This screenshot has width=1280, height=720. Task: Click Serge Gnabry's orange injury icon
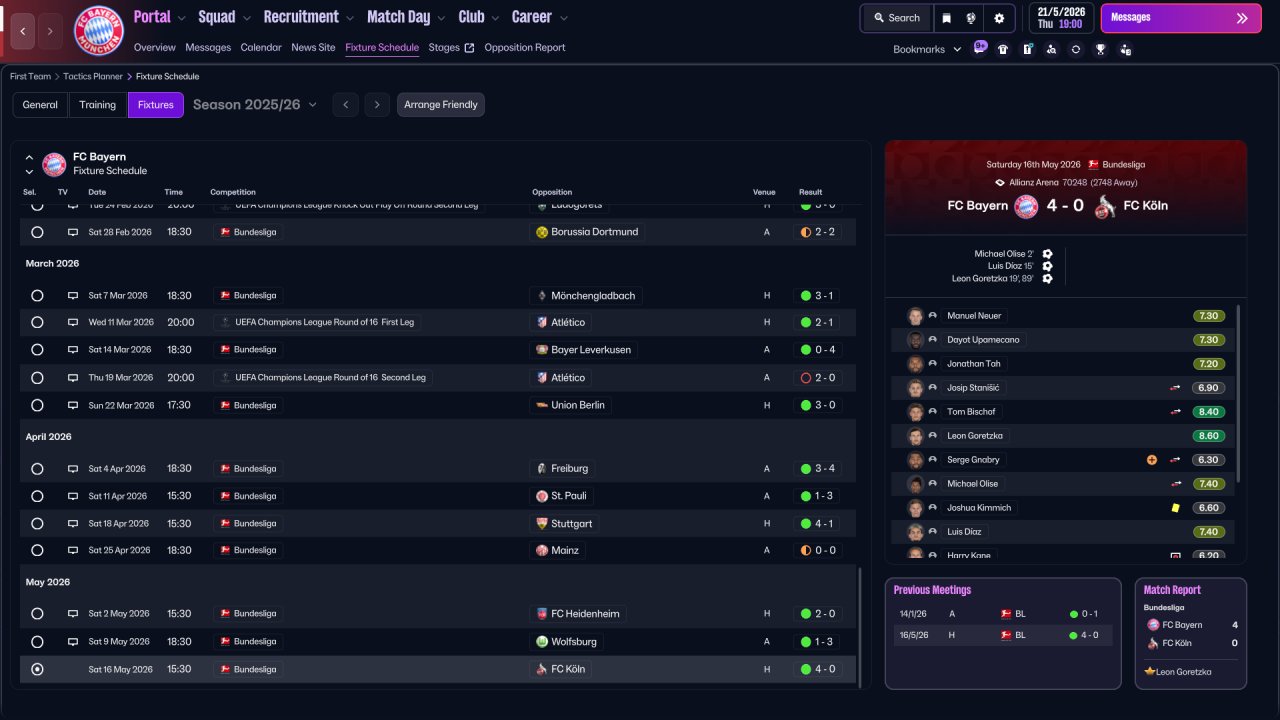point(1152,460)
